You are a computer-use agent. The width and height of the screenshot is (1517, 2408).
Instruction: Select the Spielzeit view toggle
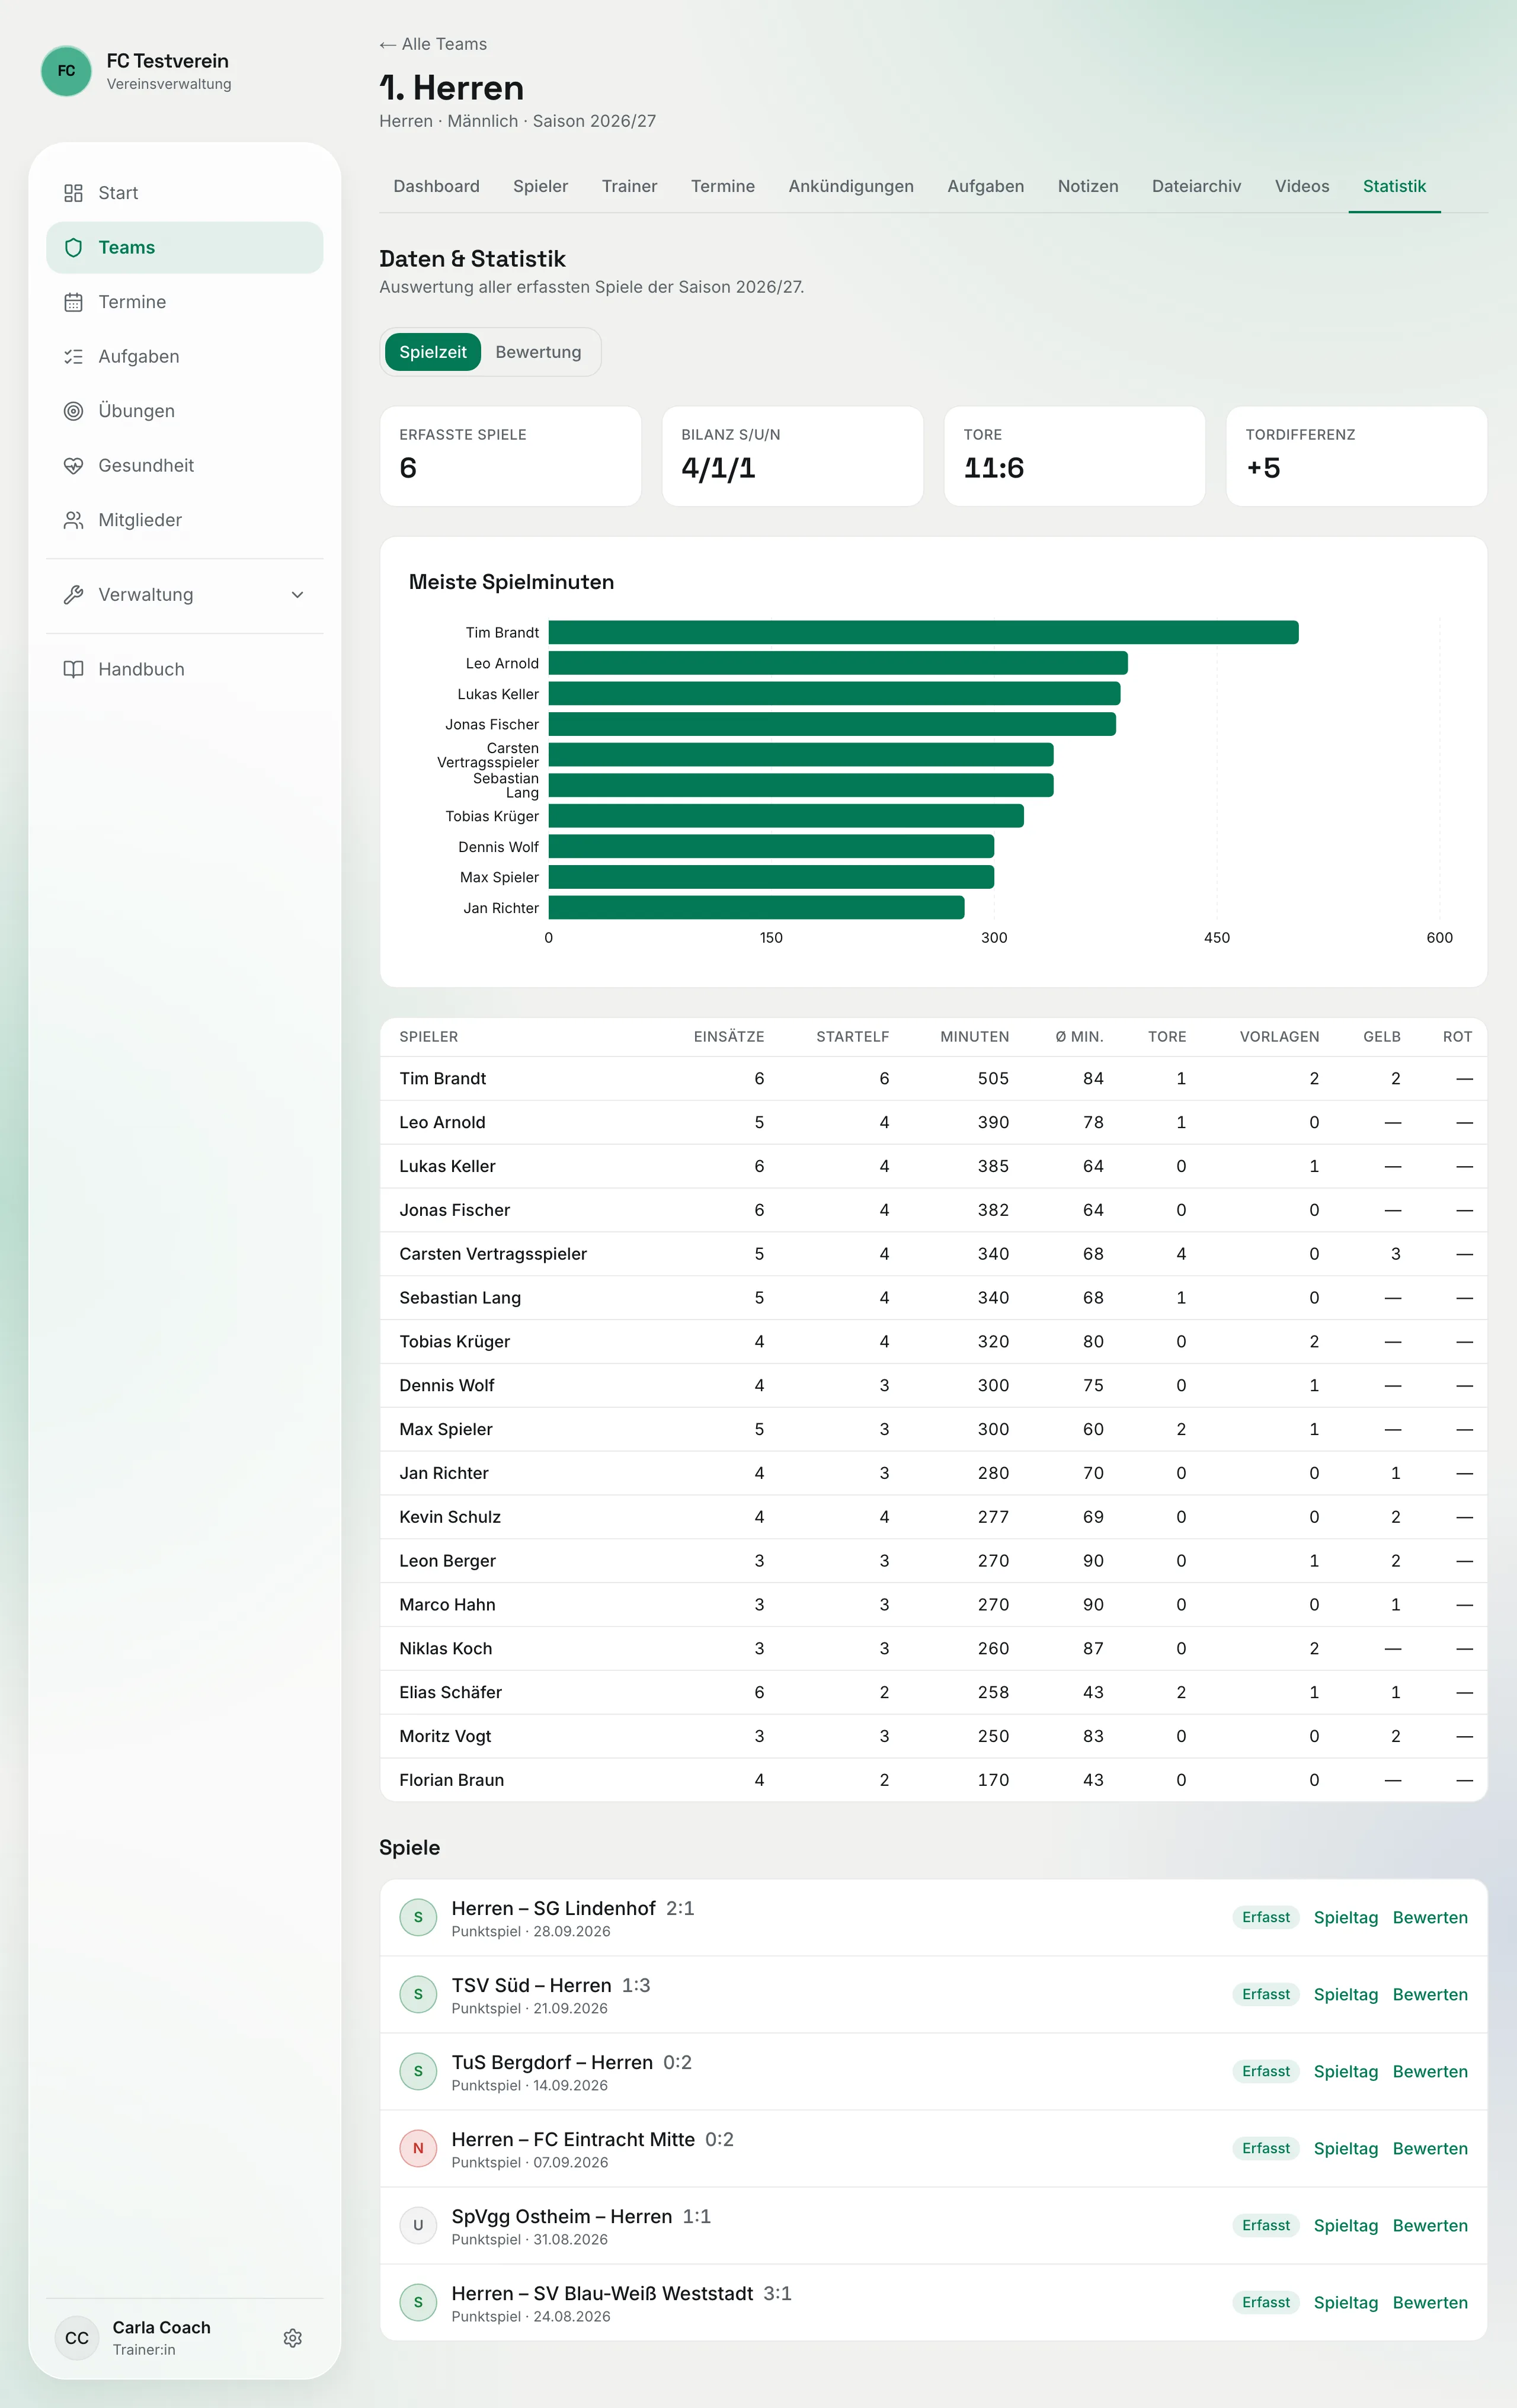tap(433, 352)
